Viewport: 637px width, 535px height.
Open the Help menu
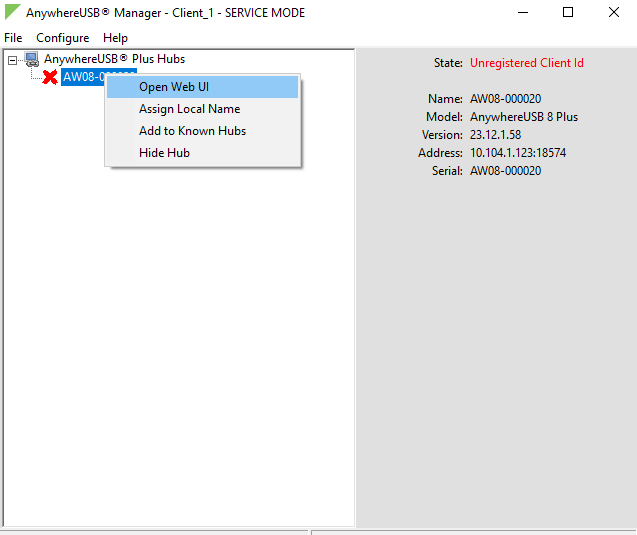coord(115,38)
